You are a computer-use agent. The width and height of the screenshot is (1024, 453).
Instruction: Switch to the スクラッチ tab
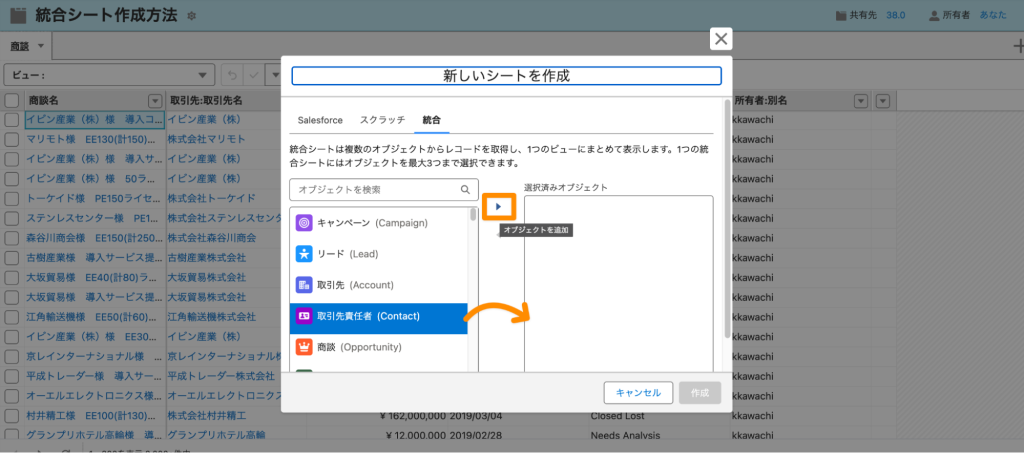point(383,120)
